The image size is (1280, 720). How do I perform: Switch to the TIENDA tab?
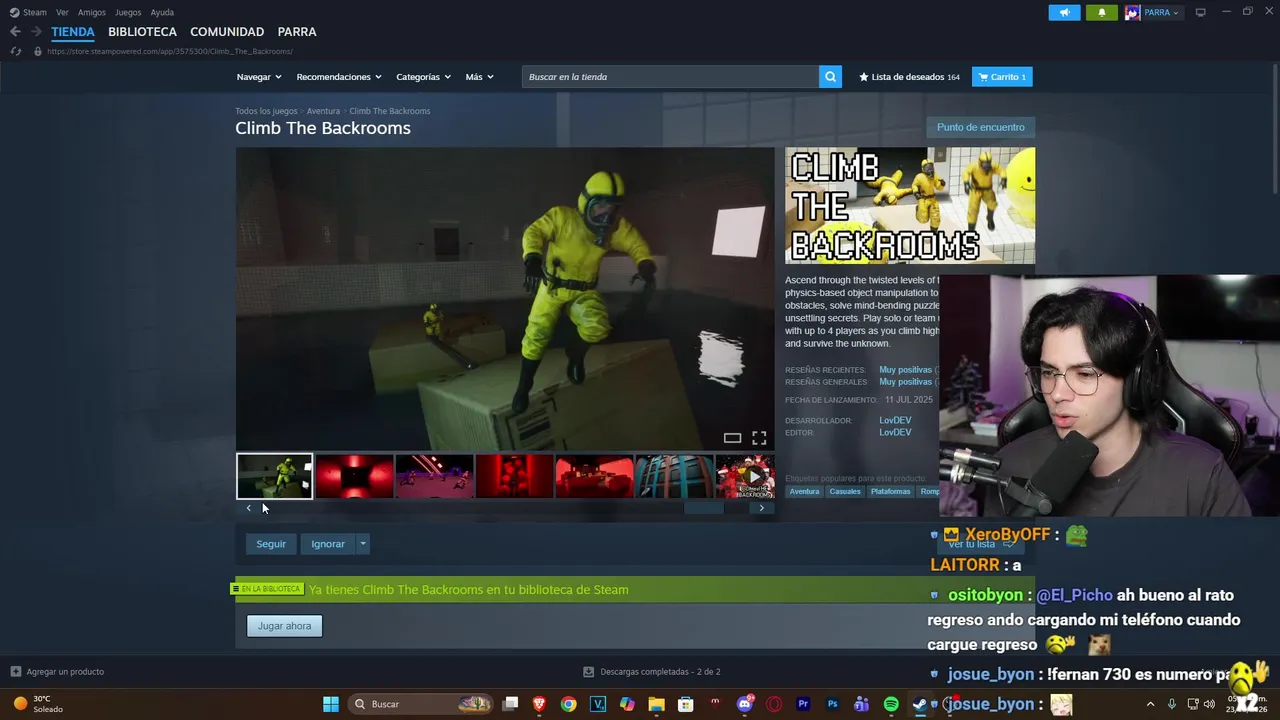point(73,32)
